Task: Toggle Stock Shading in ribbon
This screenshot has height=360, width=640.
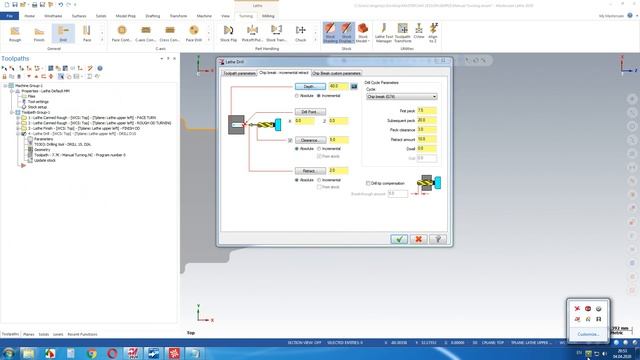Action: click(330, 33)
